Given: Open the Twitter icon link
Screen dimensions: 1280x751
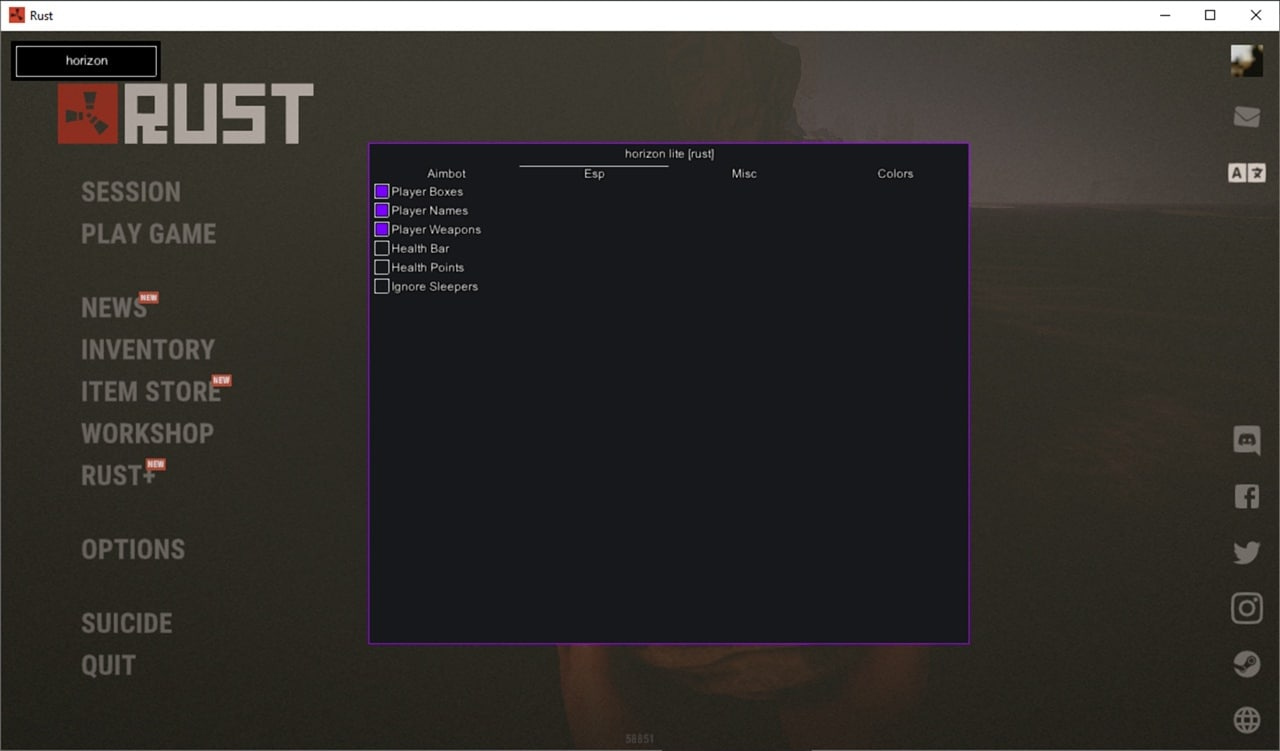Looking at the screenshot, I should tap(1246, 552).
